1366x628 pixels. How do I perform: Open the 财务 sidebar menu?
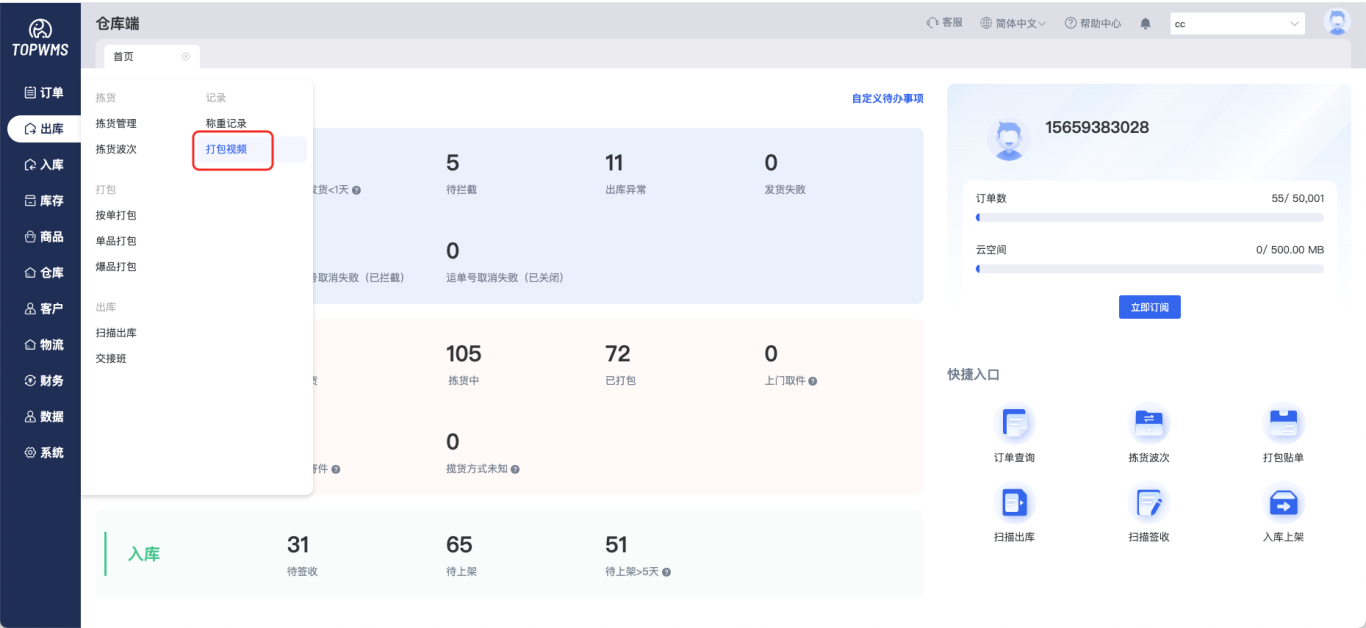pos(44,381)
